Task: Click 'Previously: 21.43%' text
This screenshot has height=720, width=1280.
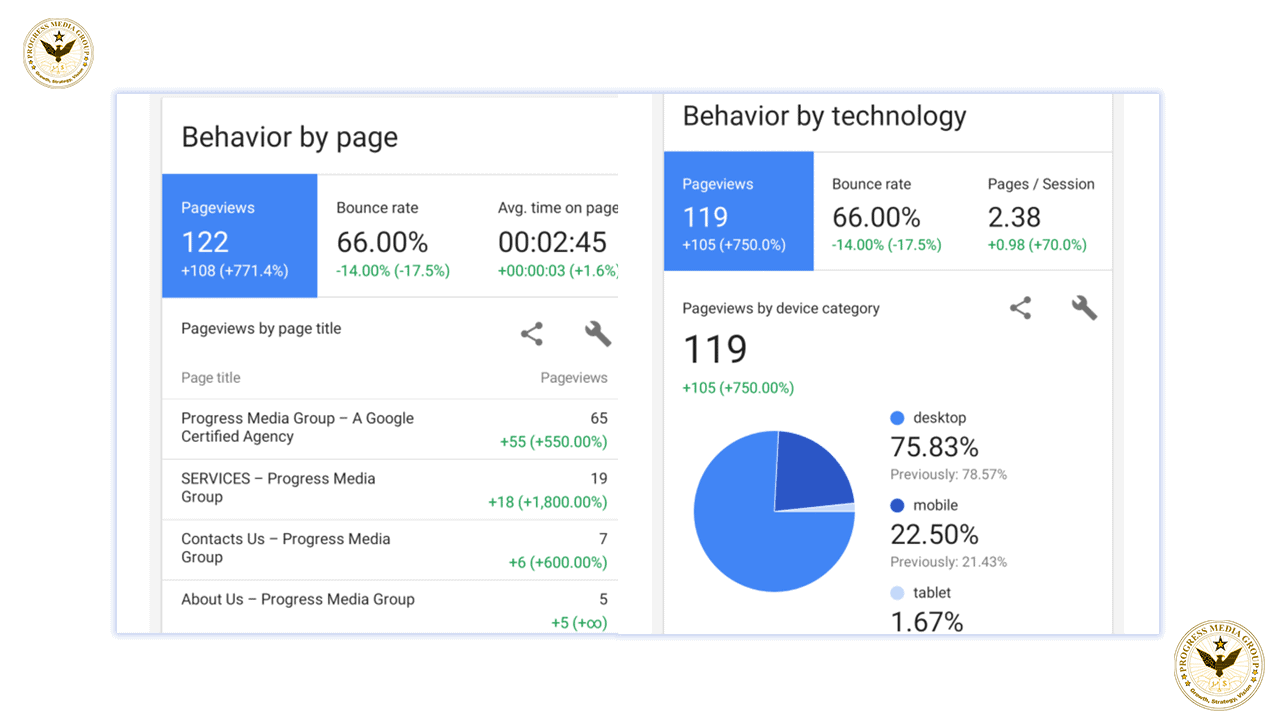Action: [949, 562]
